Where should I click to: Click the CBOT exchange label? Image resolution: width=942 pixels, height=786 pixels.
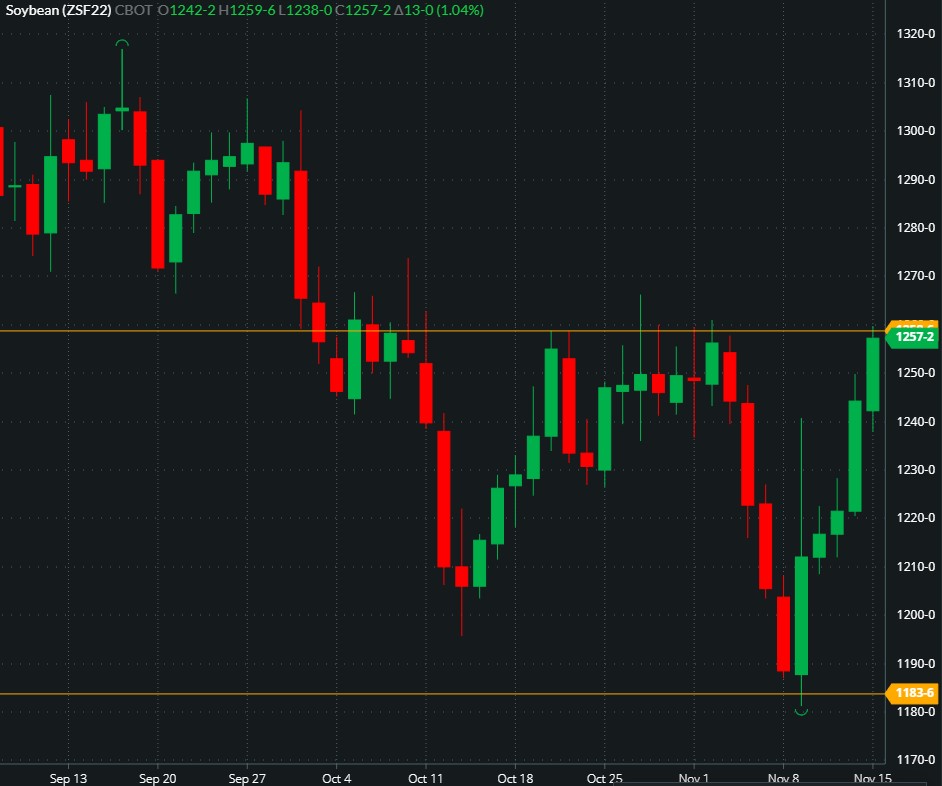(134, 9)
